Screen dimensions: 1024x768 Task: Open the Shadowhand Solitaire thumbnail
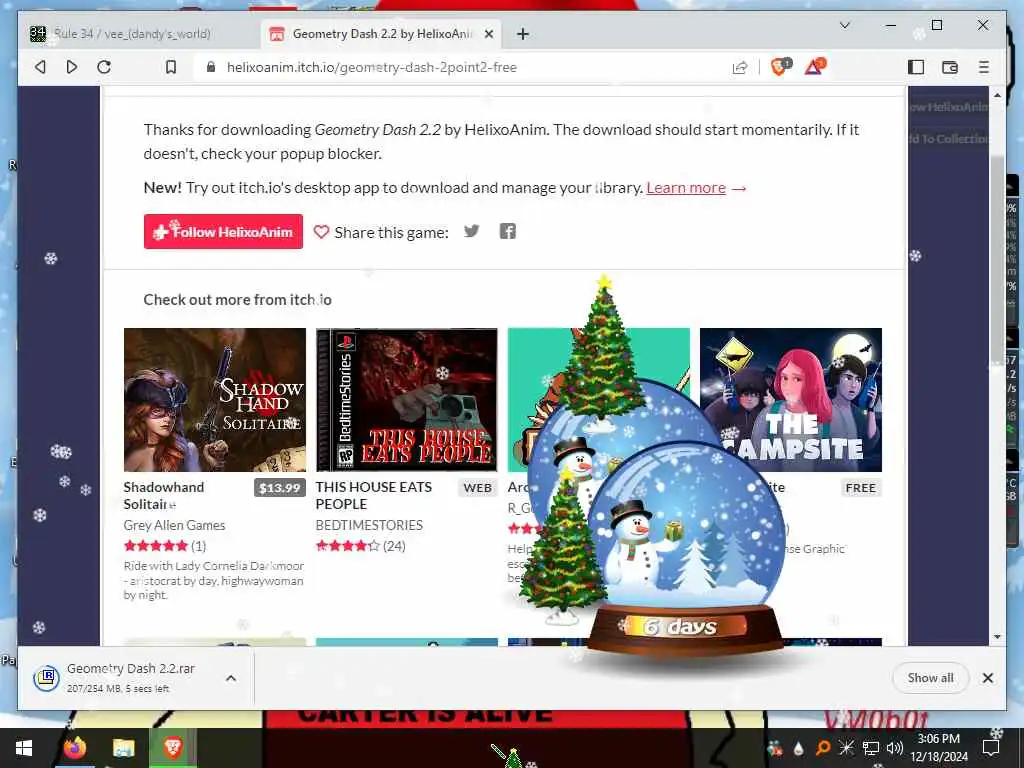click(x=215, y=400)
